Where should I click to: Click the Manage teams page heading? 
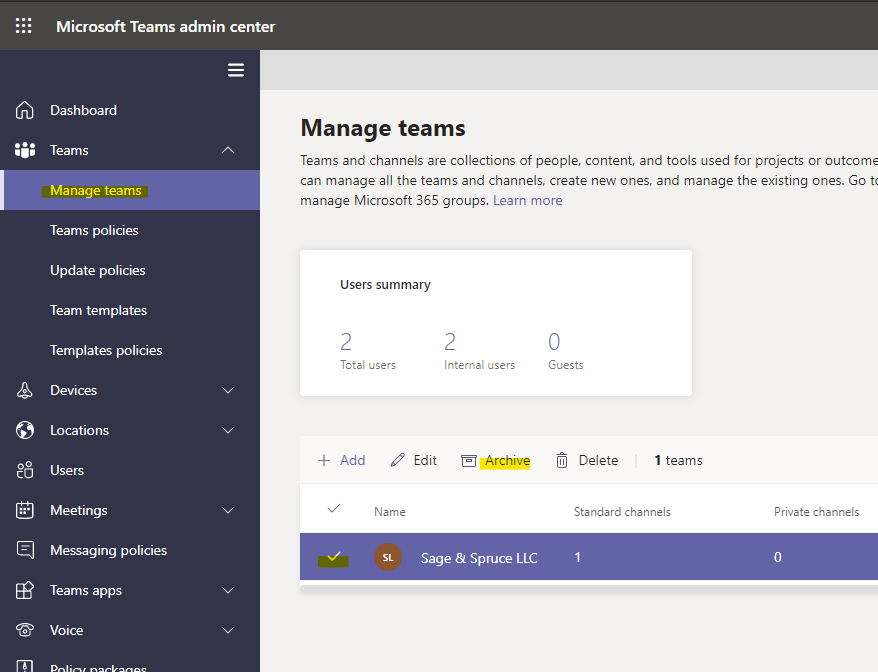point(383,128)
